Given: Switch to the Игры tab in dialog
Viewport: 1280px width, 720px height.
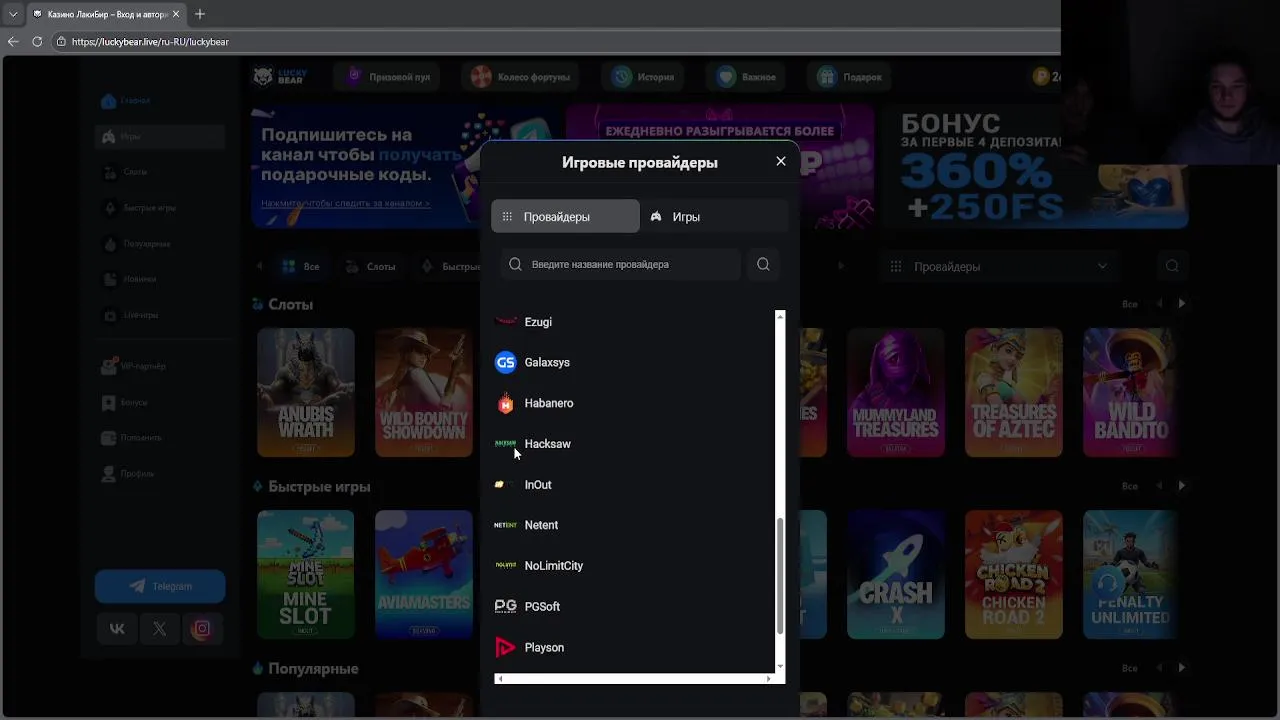Looking at the screenshot, I should (714, 216).
